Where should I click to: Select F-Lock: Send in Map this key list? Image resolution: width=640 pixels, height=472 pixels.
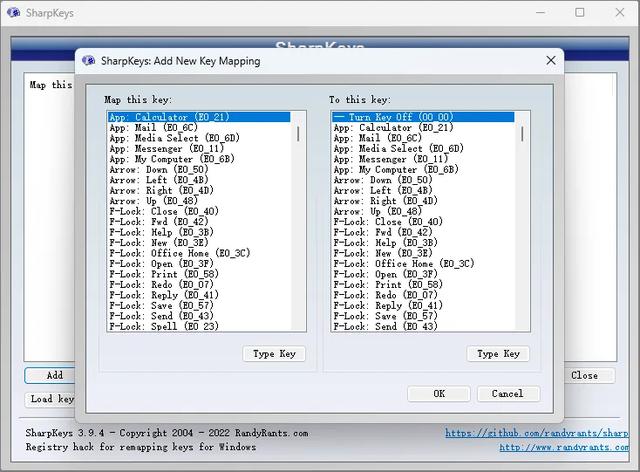pos(199,316)
